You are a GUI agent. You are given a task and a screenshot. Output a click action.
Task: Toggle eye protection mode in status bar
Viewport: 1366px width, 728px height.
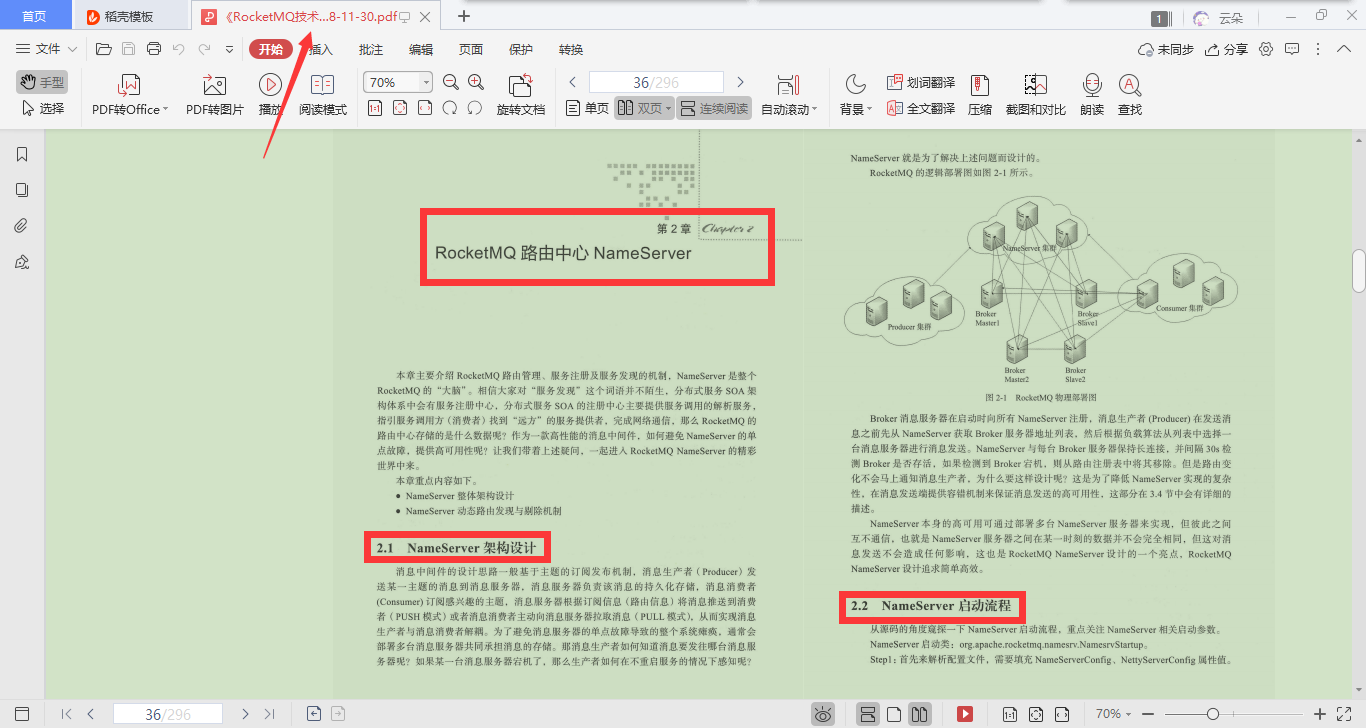[823, 714]
